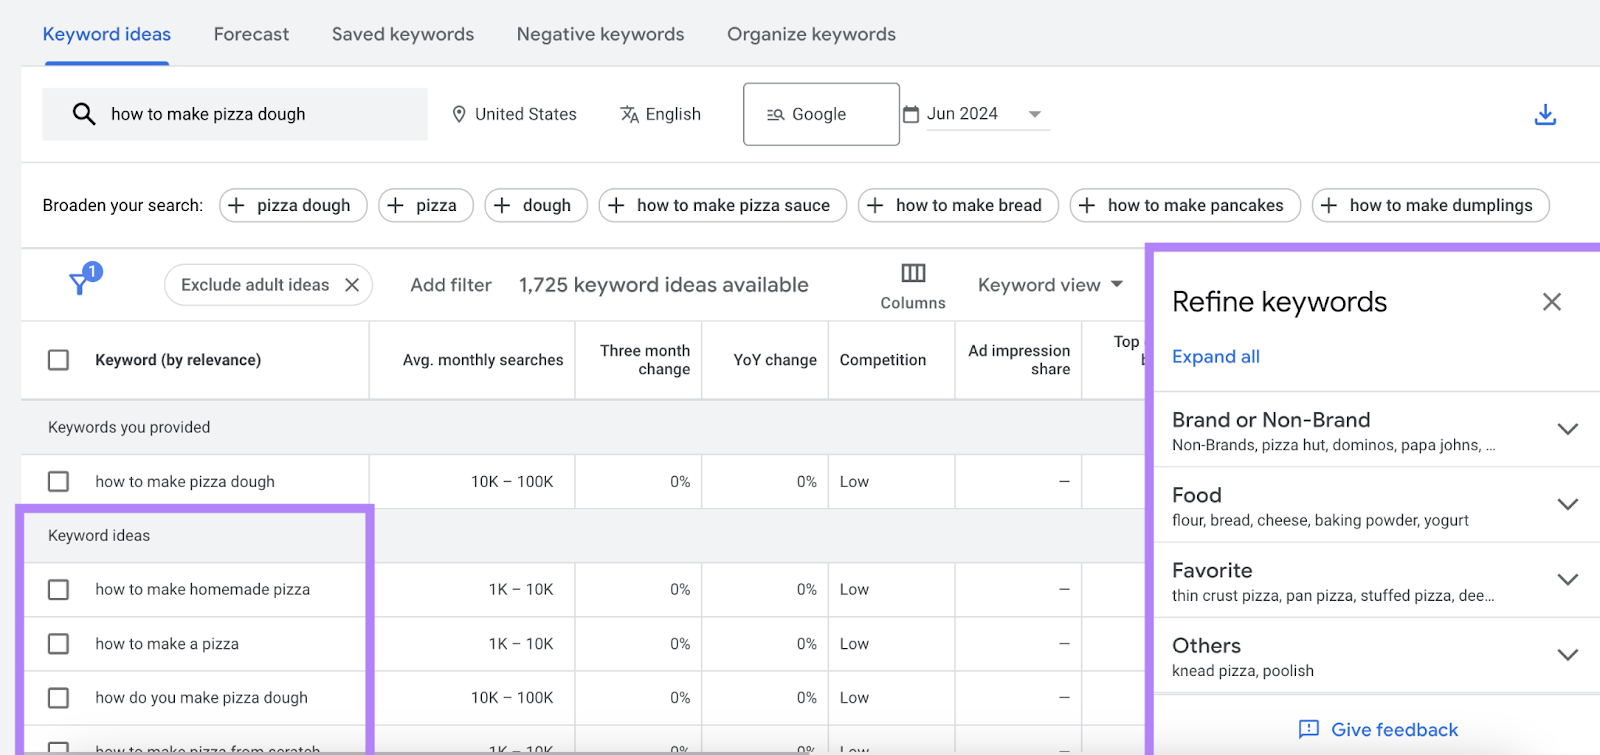This screenshot has height=755, width=1600.
Task: Tick the 'how to make a pizza' checkbox
Action: (x=59, y=644)
